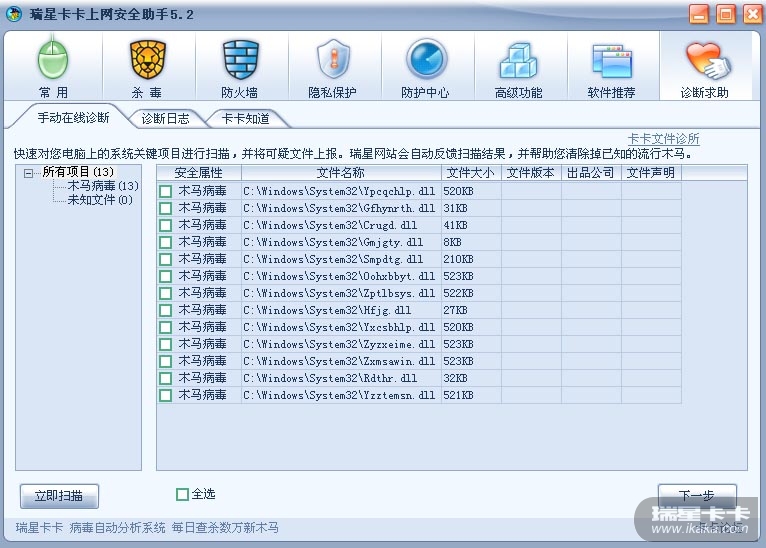This screenshot has width=766, height=548.
Task: Switch to the 手动在线诊断 tab
Action: click(x=73, y=118)
